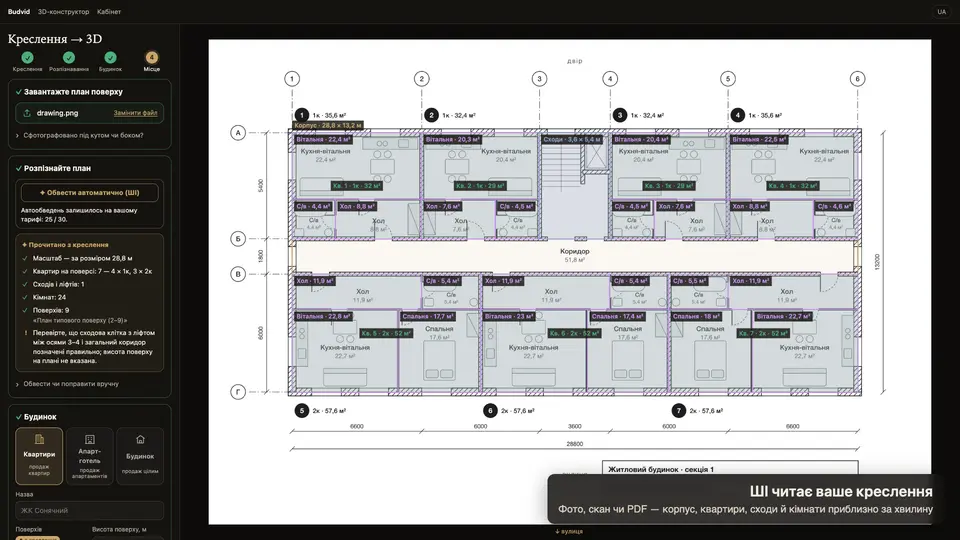Select the 'Кв. 6 · 2к · 52 м²' tag
This screenshot has width=960, height=540.
(x=574, y=334)
